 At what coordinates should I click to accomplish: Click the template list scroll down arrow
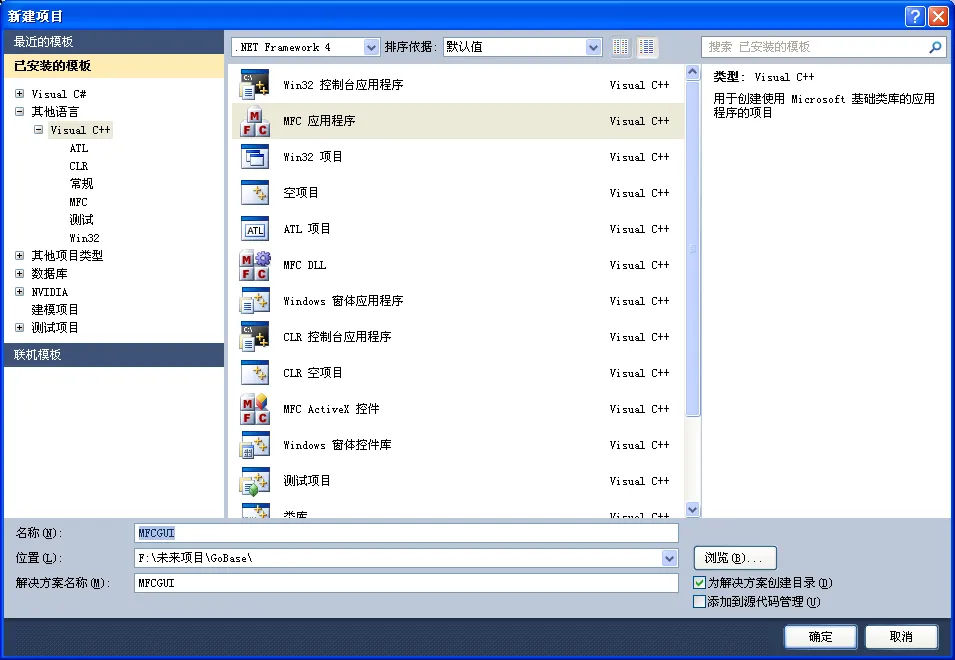(692, 510)
